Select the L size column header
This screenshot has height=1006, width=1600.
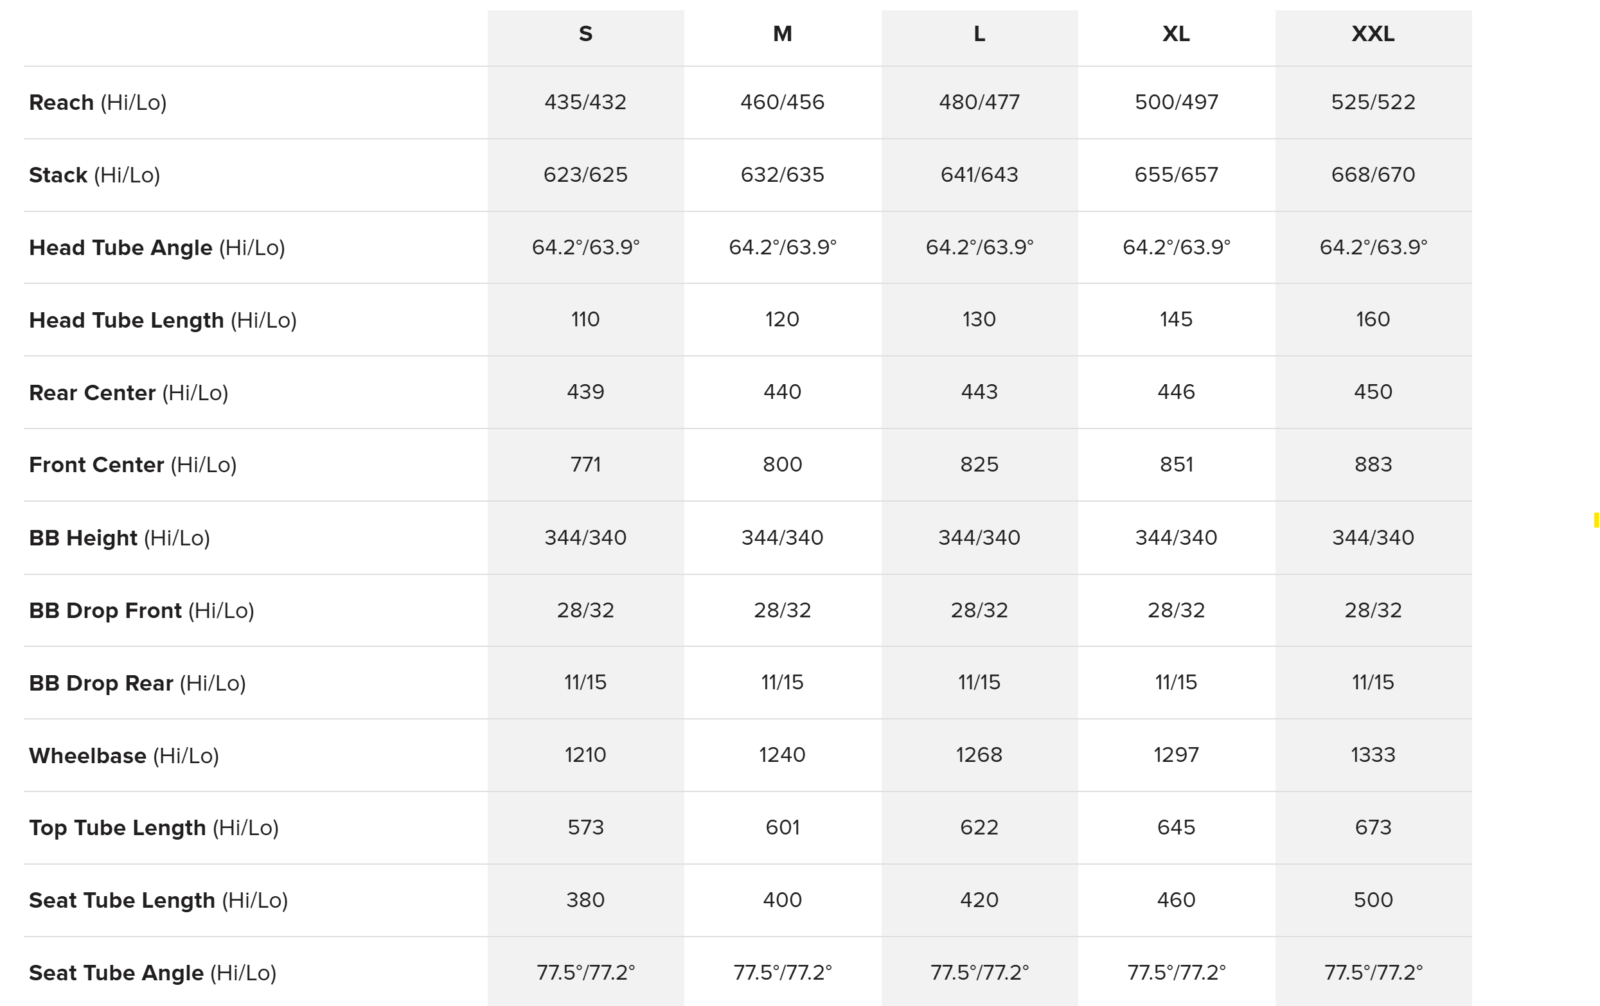pyautogui.click(x=979, y=34)
